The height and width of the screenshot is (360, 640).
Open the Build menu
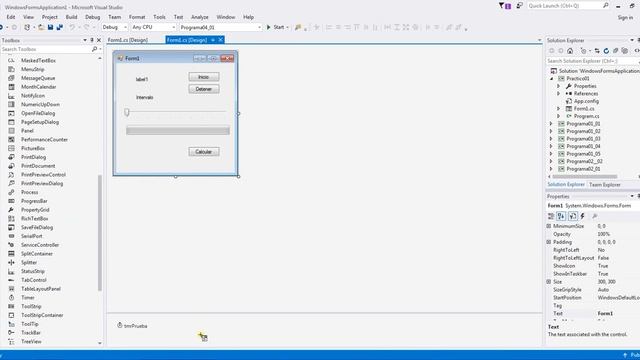pos(71,17)
